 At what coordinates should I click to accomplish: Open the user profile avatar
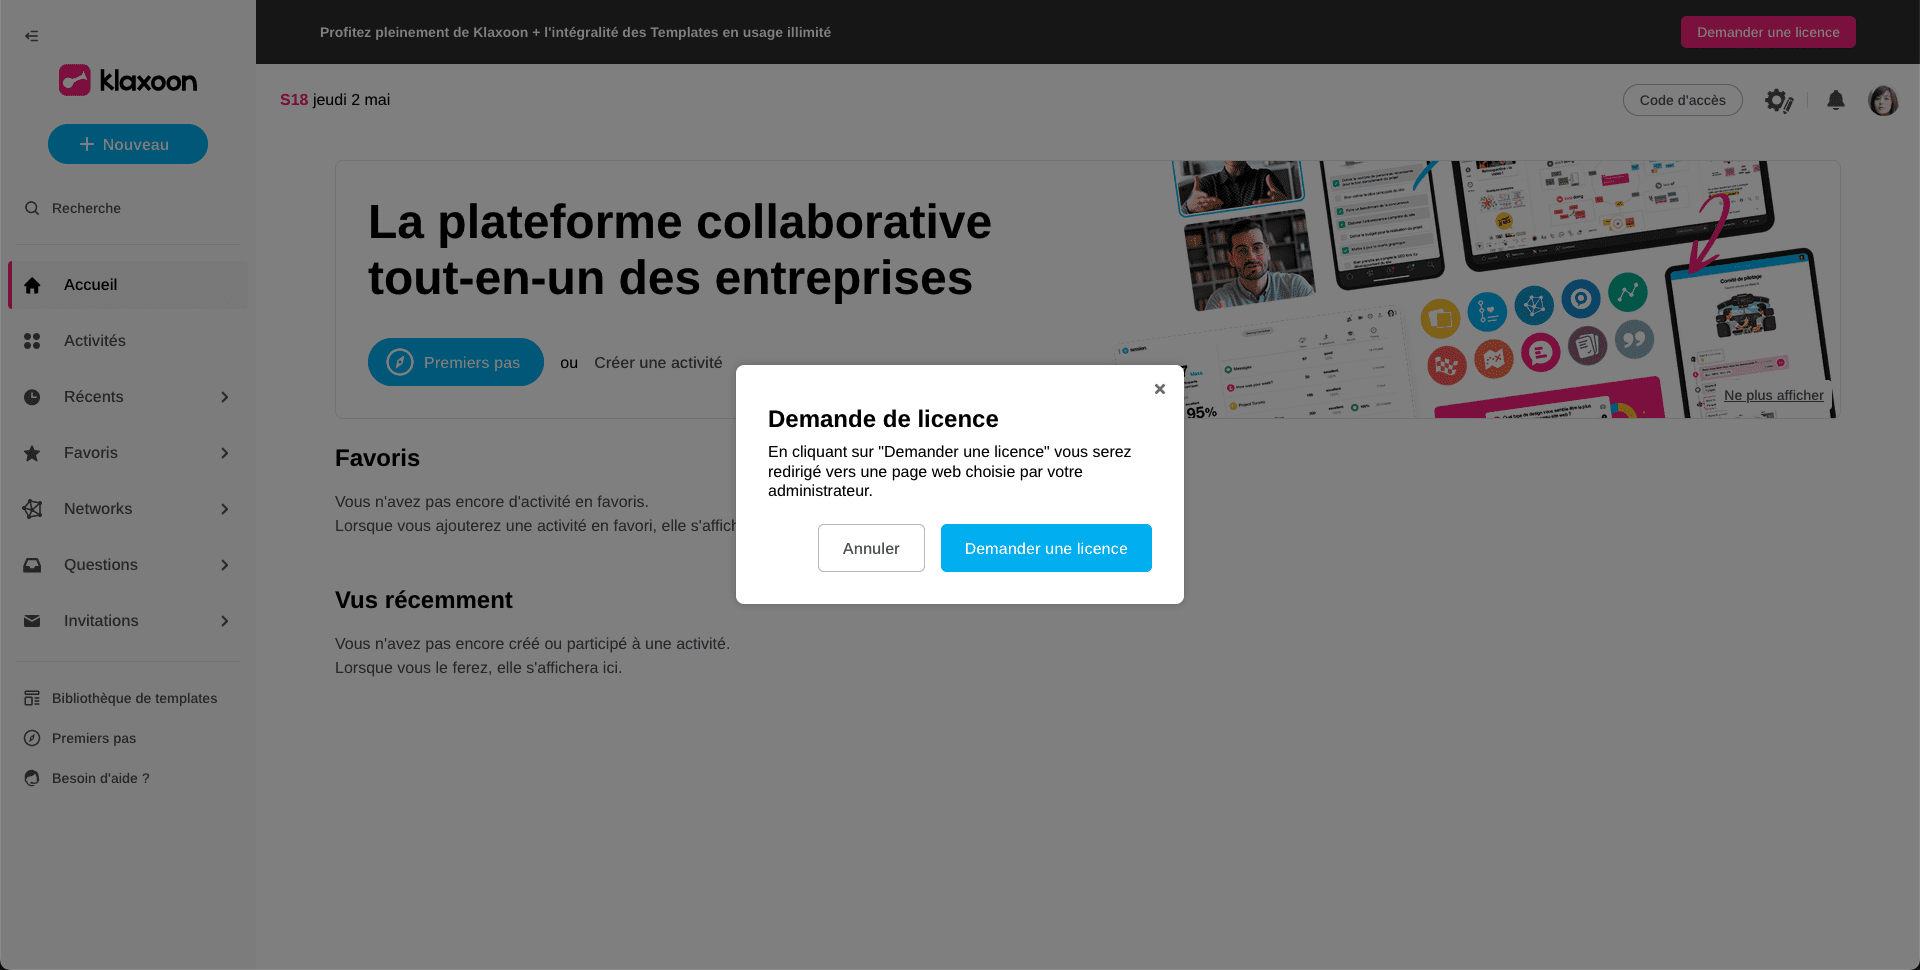point(1882,100)
